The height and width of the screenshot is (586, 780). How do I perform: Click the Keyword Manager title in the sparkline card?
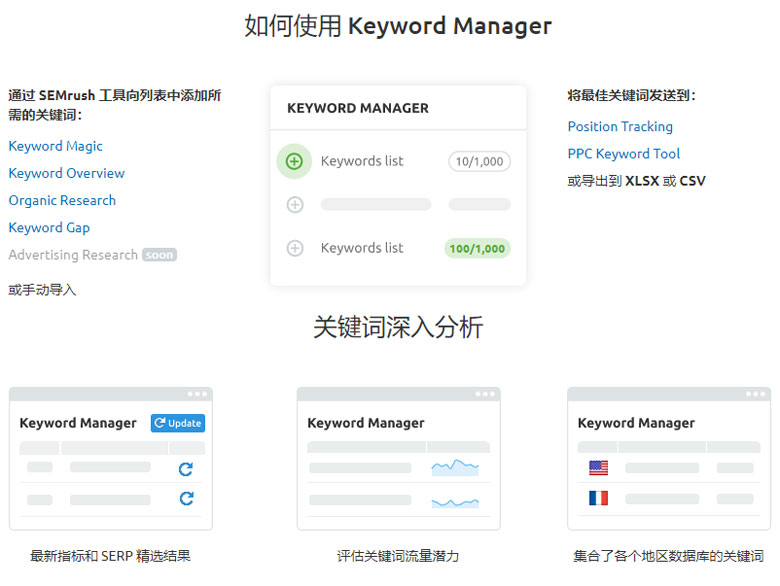(366, 423)
